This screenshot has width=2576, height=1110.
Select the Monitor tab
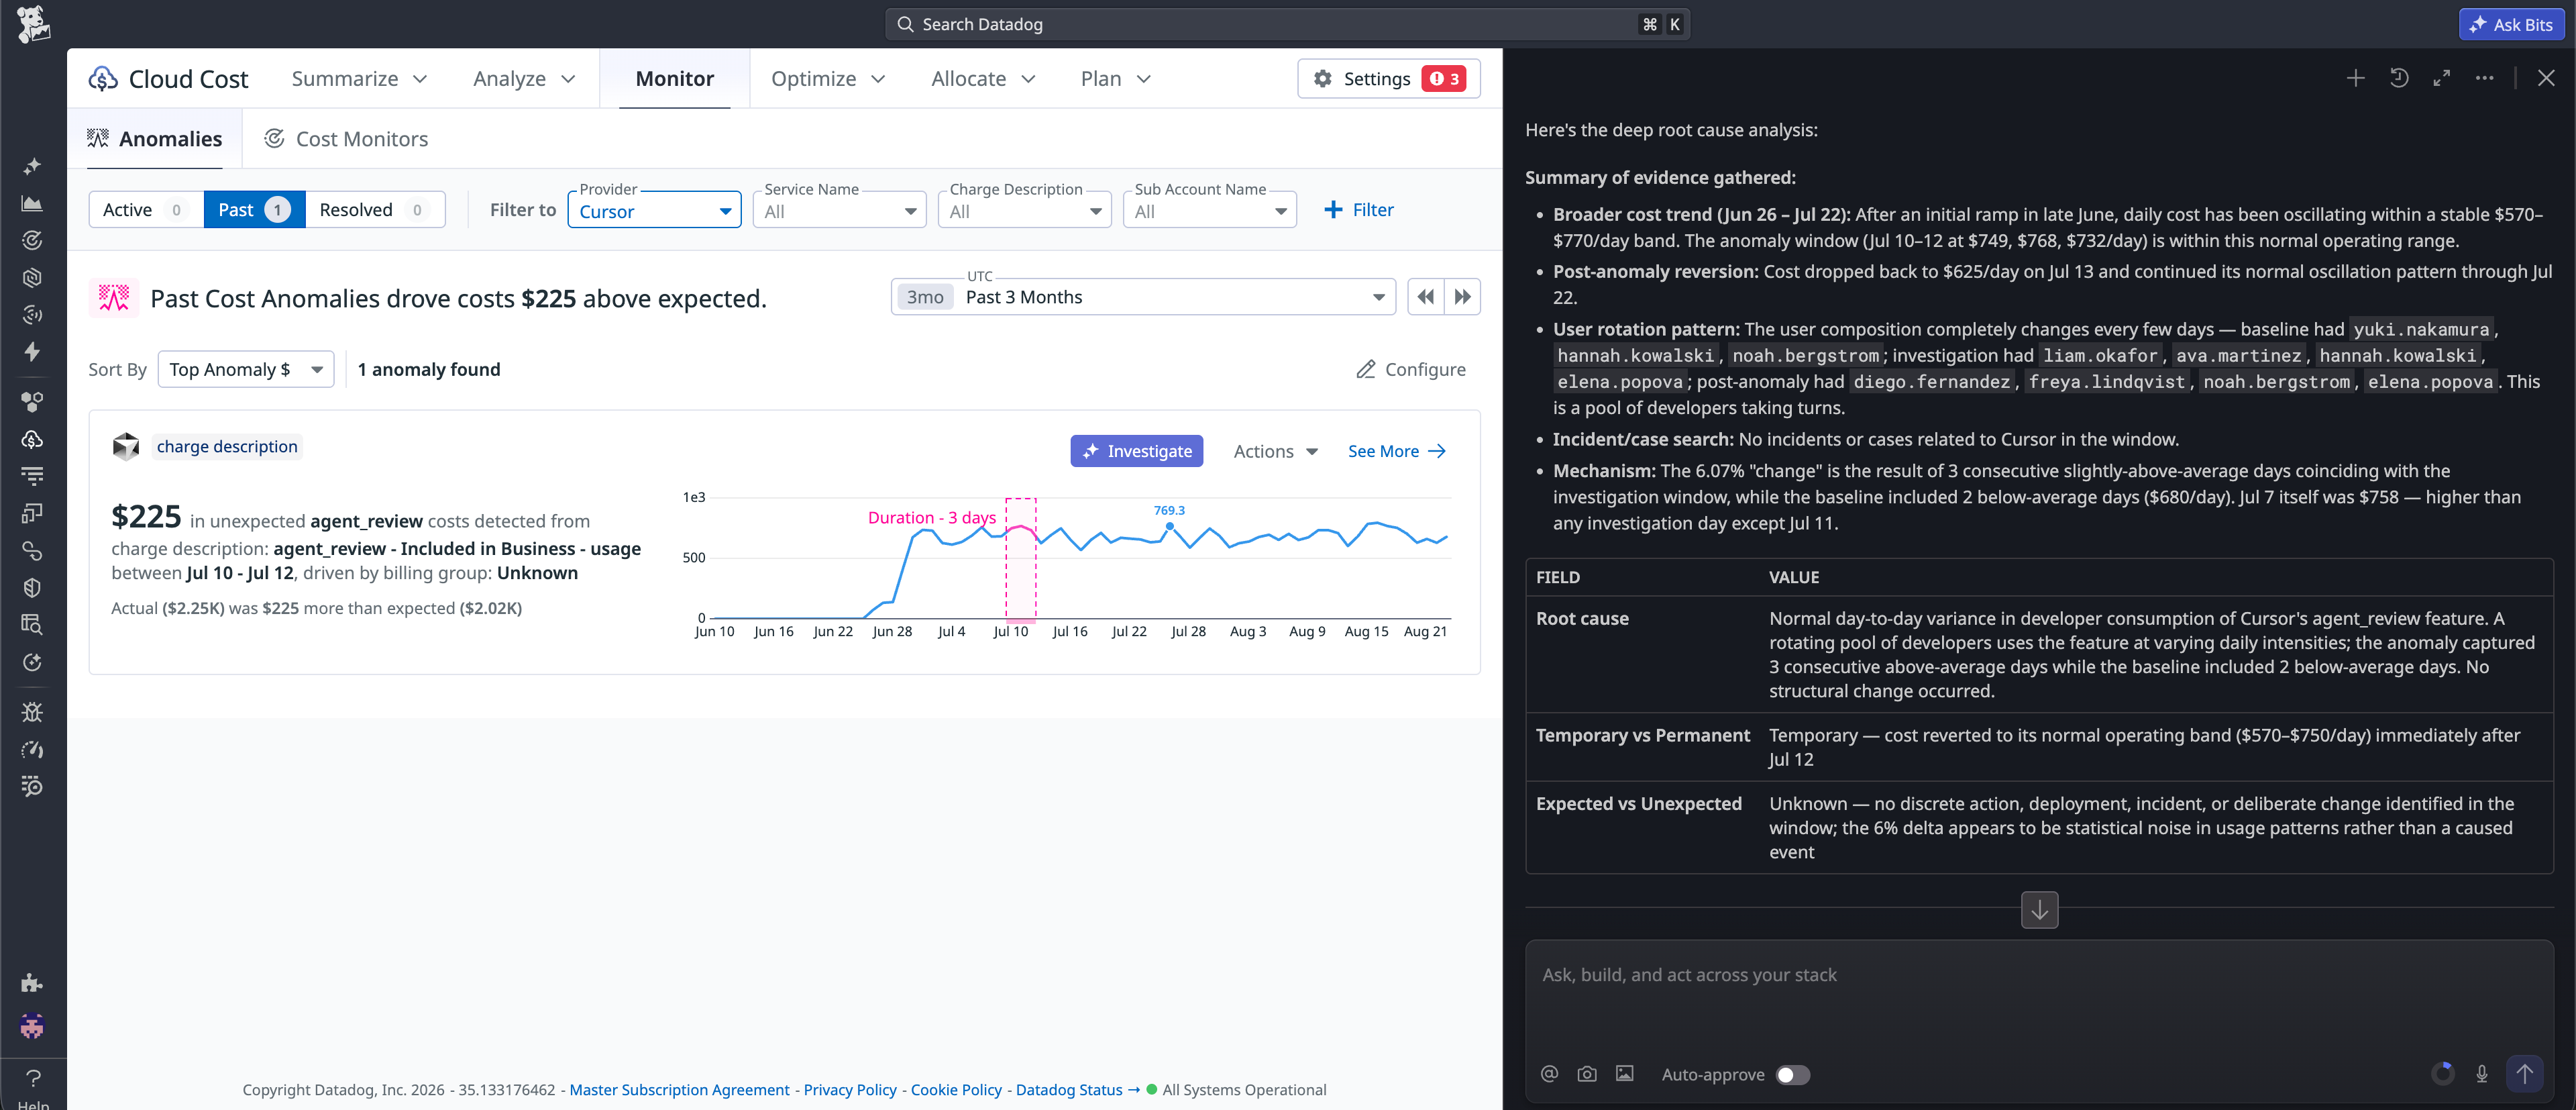point(674,79)
